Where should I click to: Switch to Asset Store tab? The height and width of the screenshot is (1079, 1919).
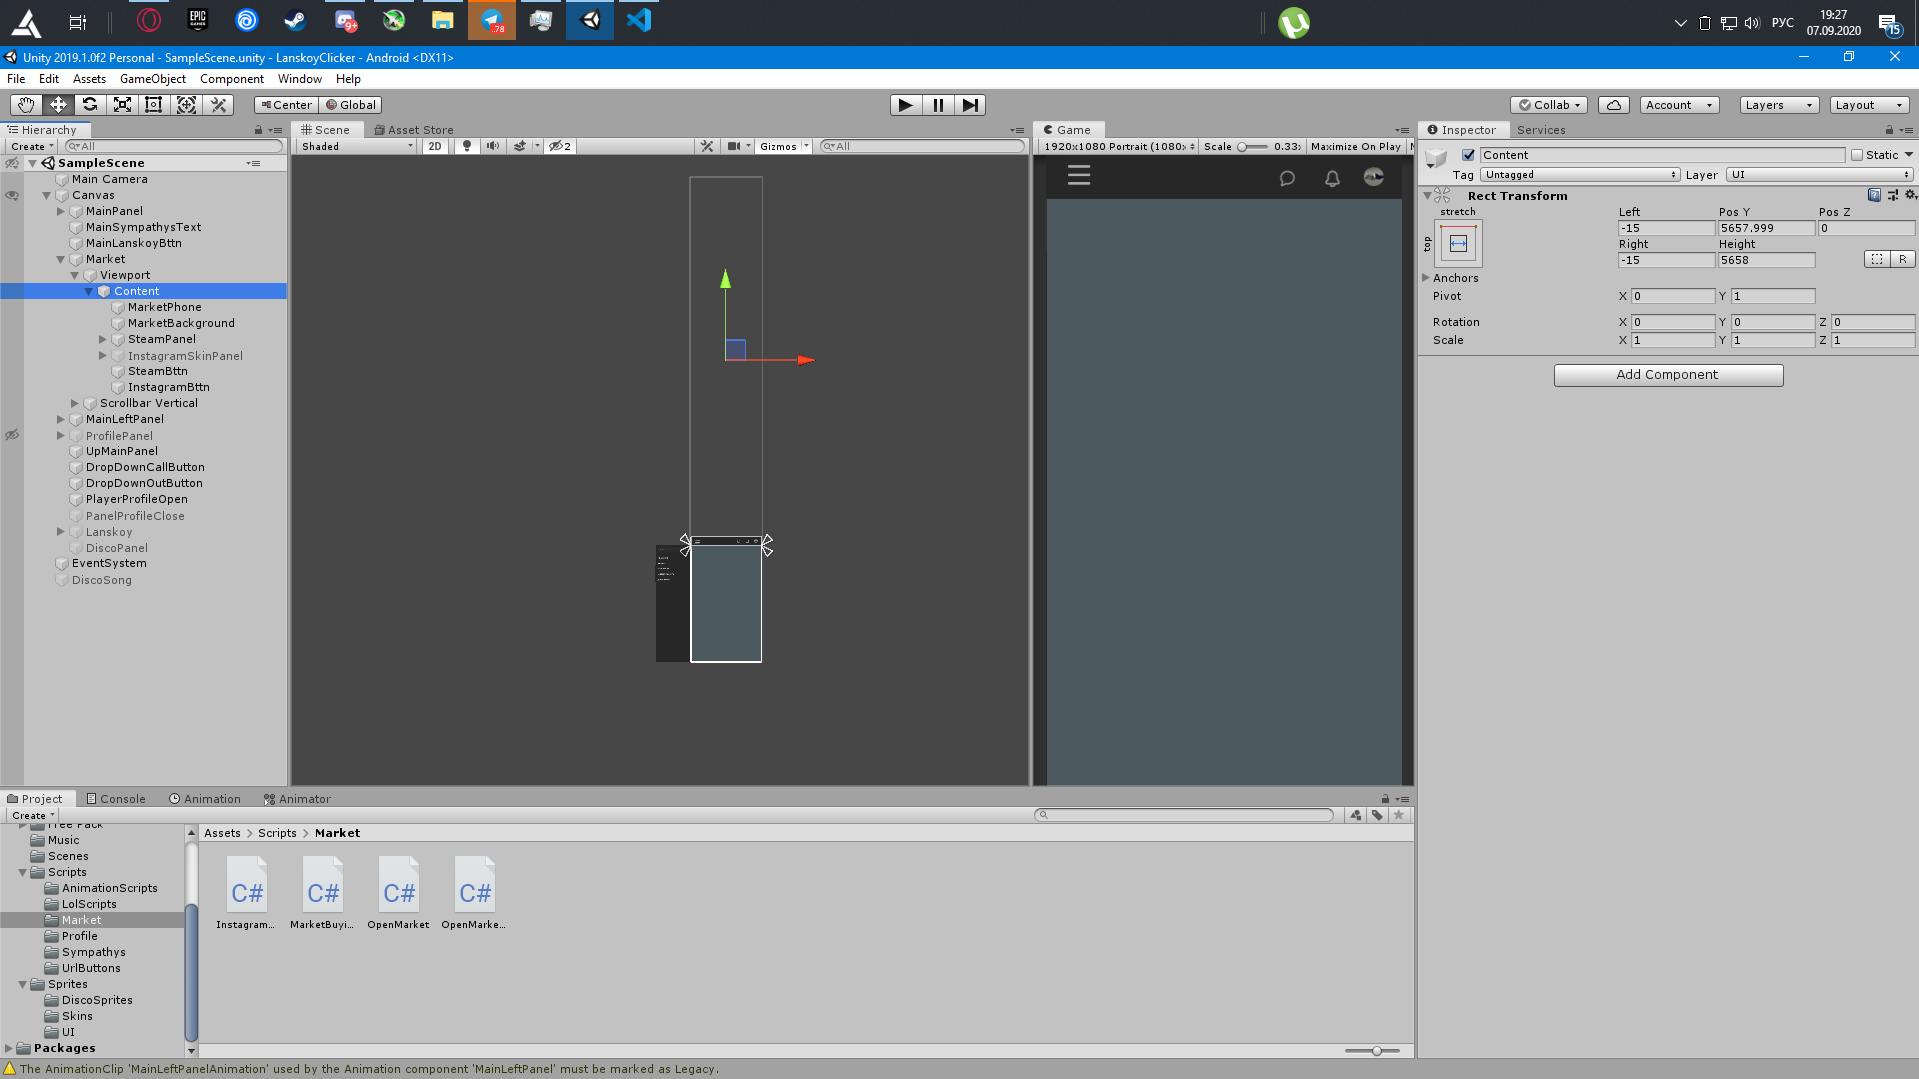(x=414, y=130)
